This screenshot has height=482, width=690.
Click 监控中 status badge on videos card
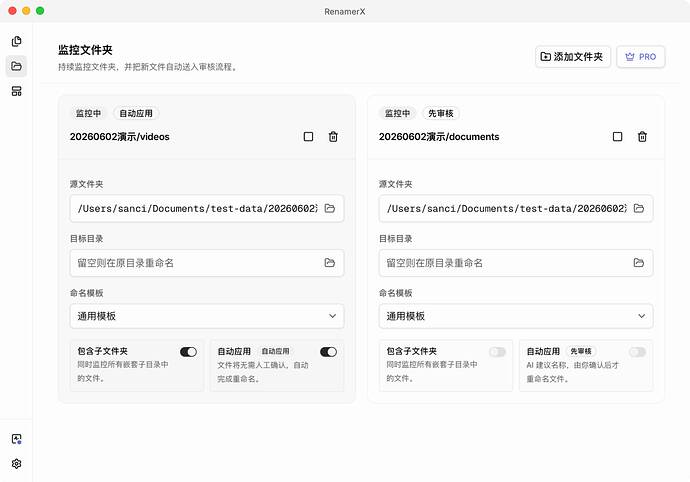pyautogui.click(x=88, y=113)
